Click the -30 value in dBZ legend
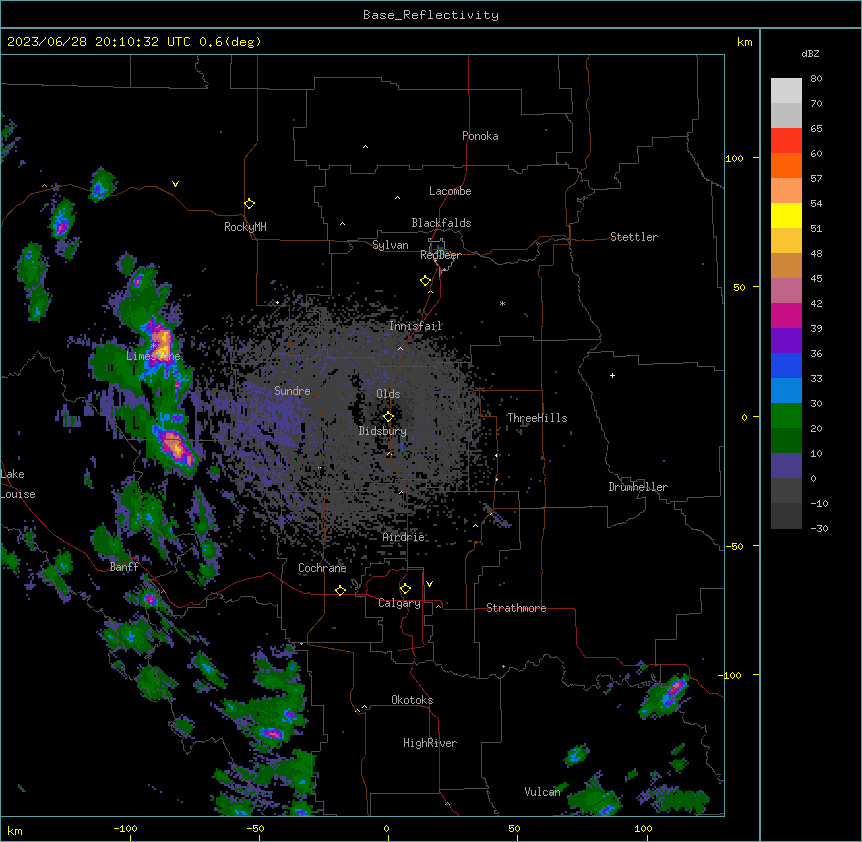 (819, 528)
